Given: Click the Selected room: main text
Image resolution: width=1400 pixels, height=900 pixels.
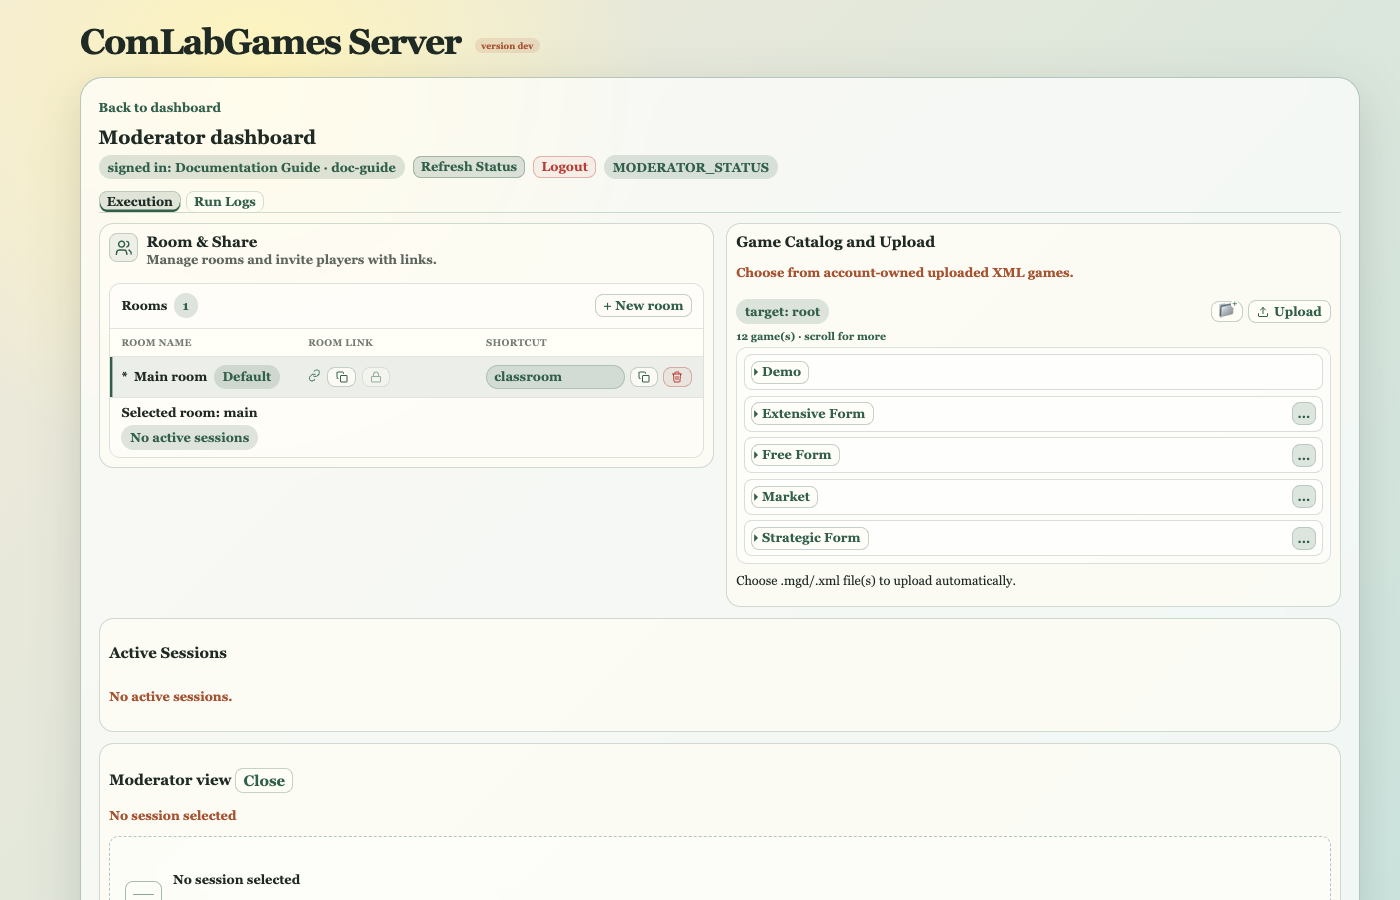Looking at the screenshot, I should point(189,413).
